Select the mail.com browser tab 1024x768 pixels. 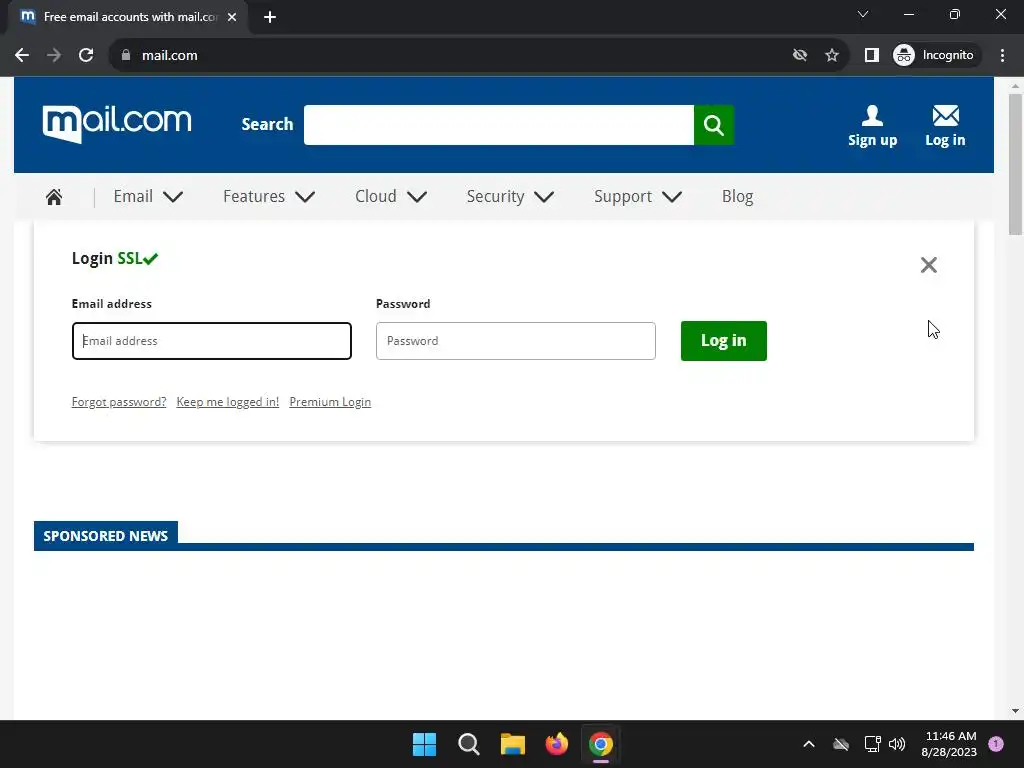click(x=129, y=17)
